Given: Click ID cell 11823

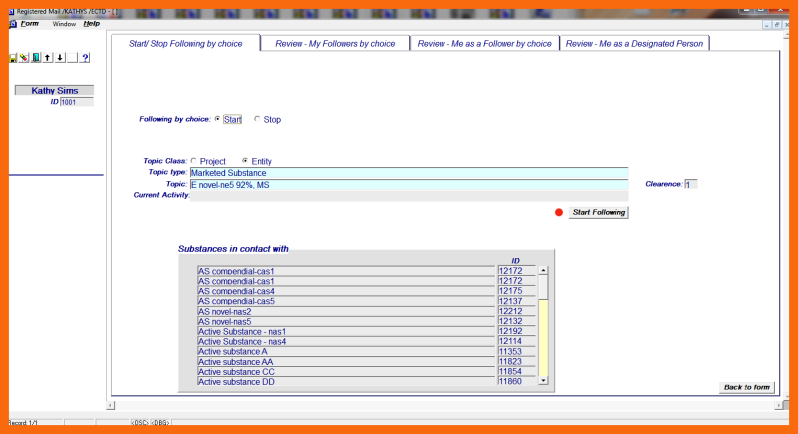Looking at the screenshot, I should click(517, 362).
